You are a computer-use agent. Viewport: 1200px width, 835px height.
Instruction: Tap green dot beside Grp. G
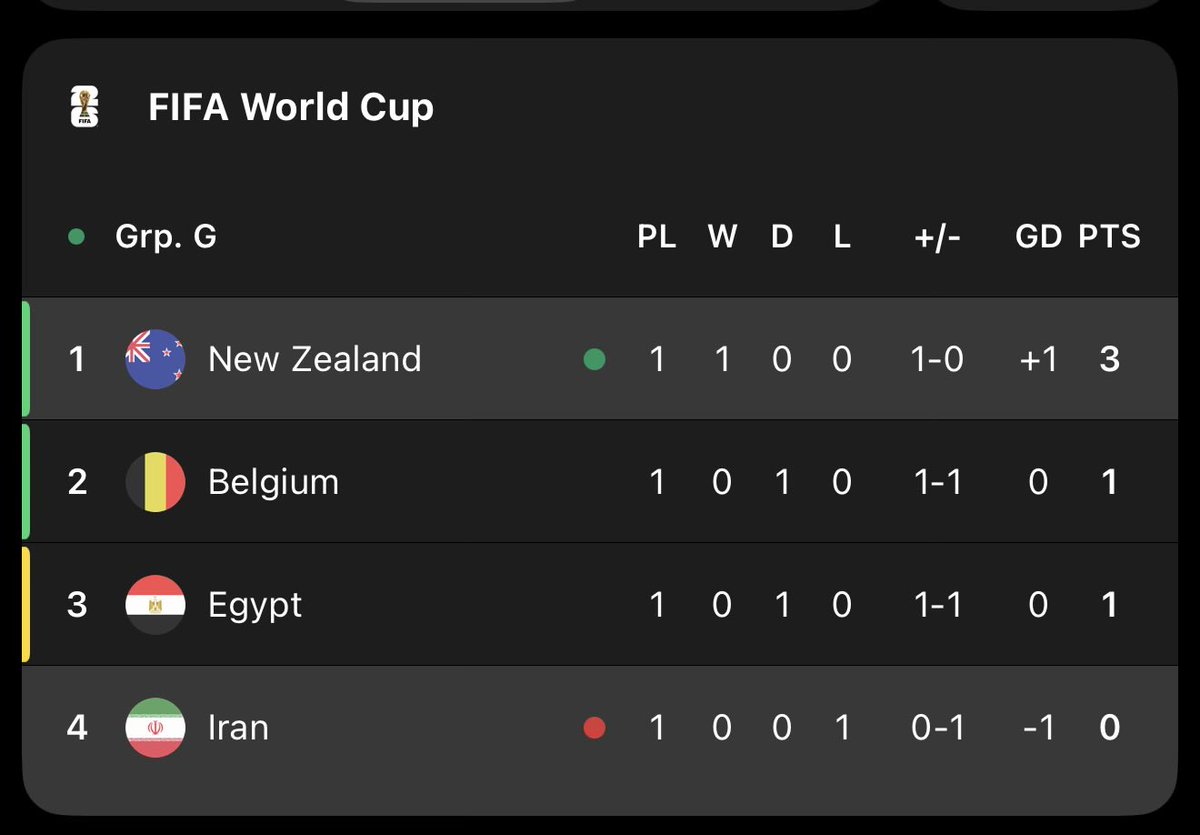coord(76,237)
